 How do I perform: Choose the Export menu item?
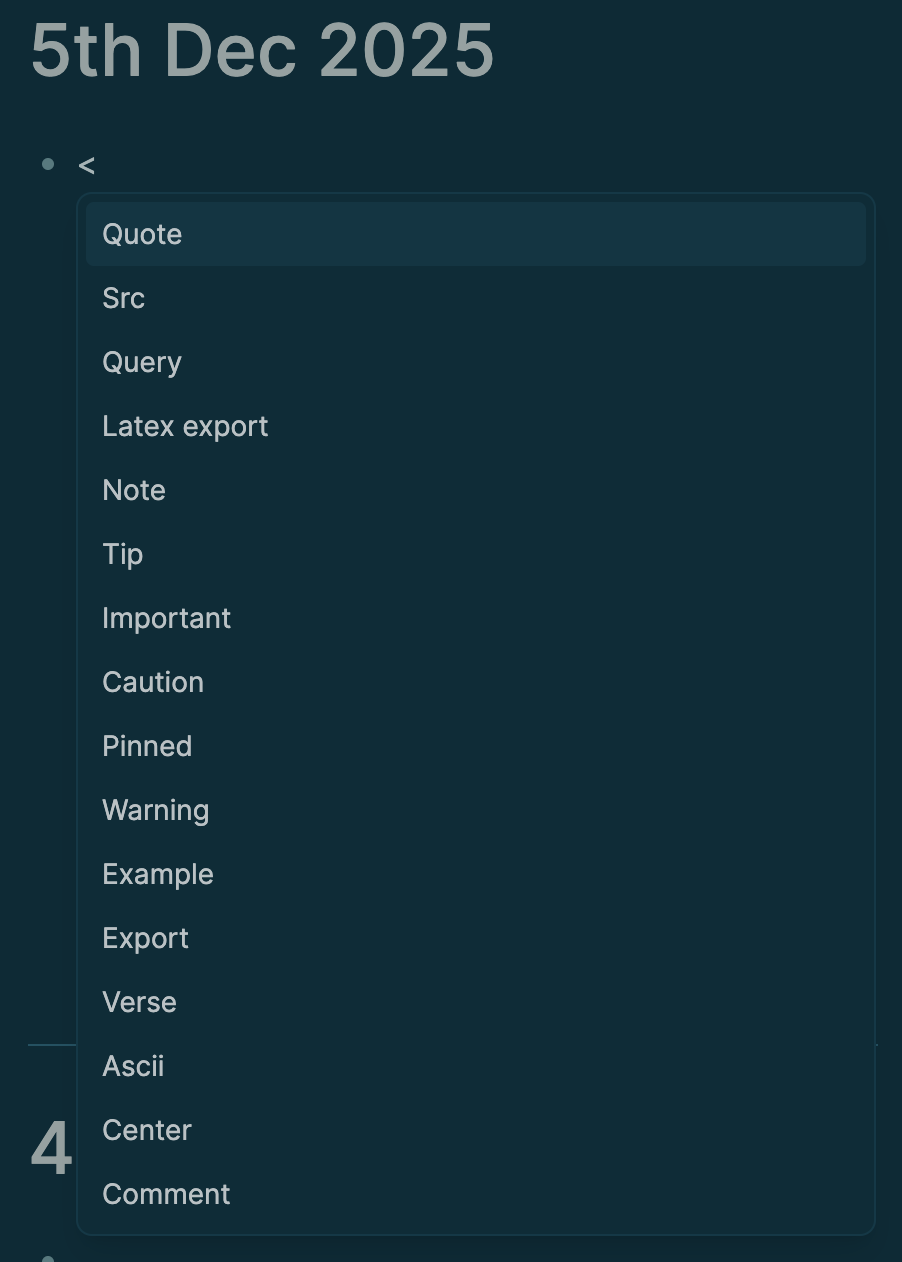145,938
